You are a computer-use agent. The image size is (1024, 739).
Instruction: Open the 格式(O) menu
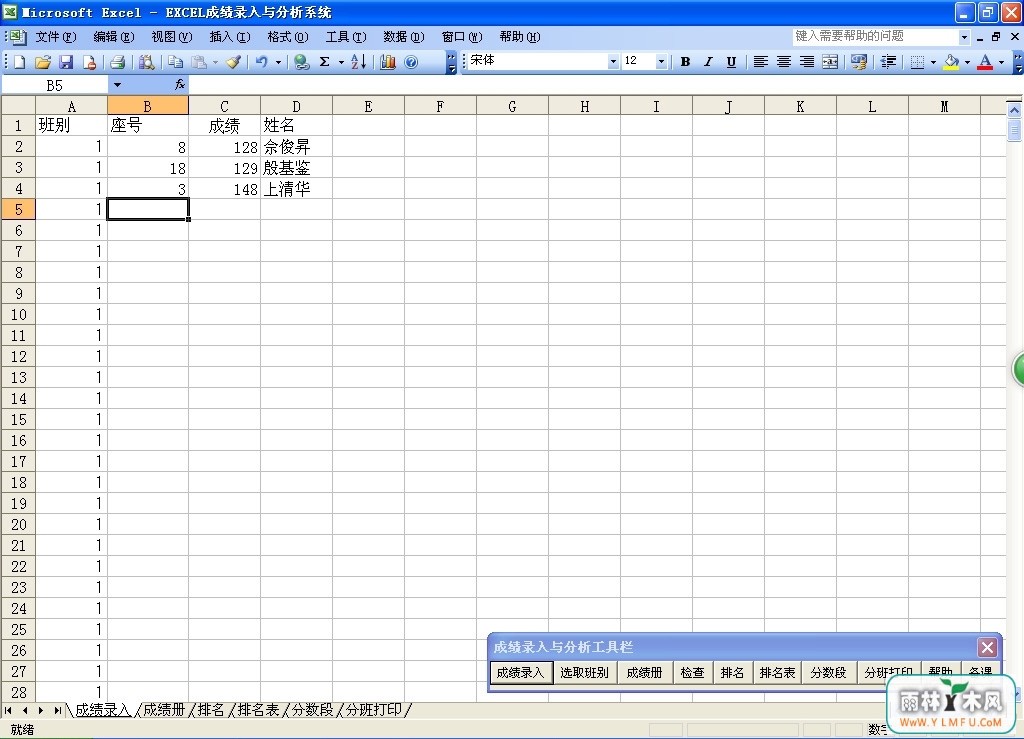click(x=287, y=37)
